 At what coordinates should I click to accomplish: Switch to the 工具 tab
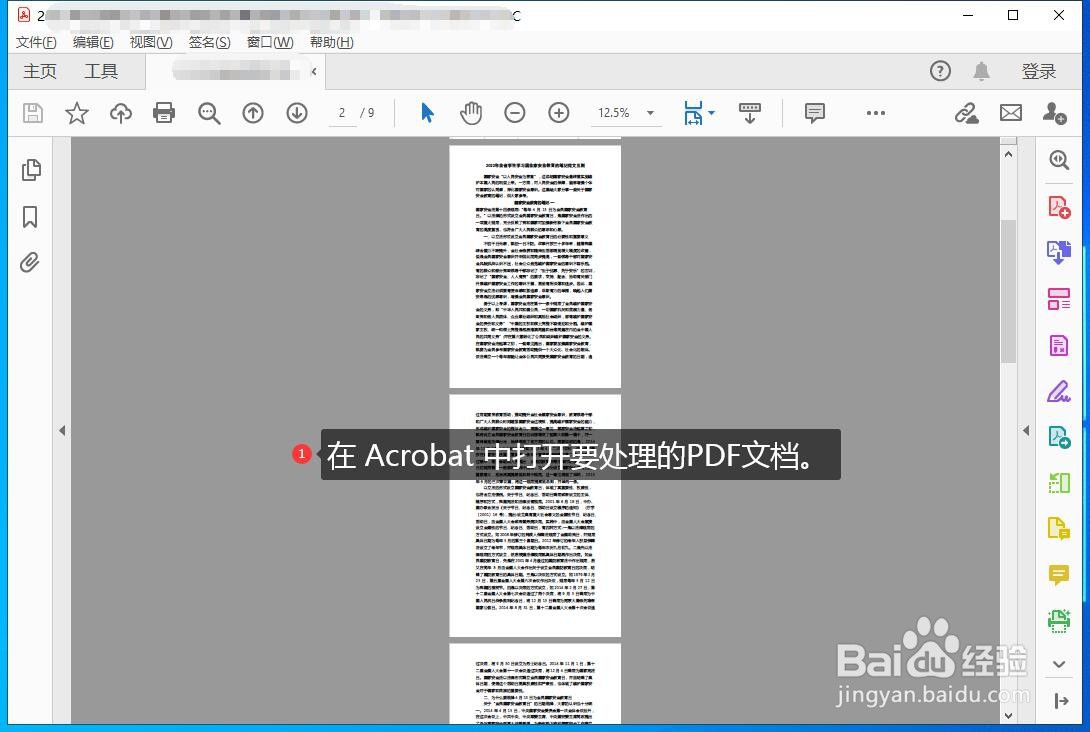click(101, 71)
